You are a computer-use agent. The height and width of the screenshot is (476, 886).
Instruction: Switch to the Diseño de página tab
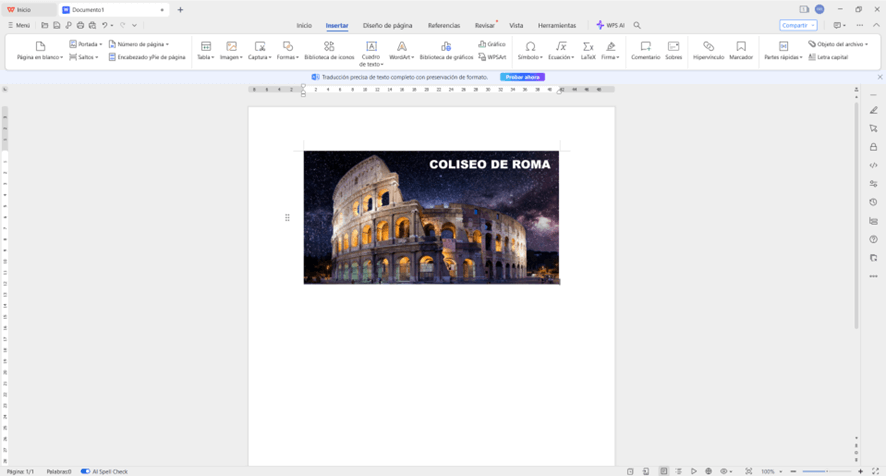click(x=387, y=25)
